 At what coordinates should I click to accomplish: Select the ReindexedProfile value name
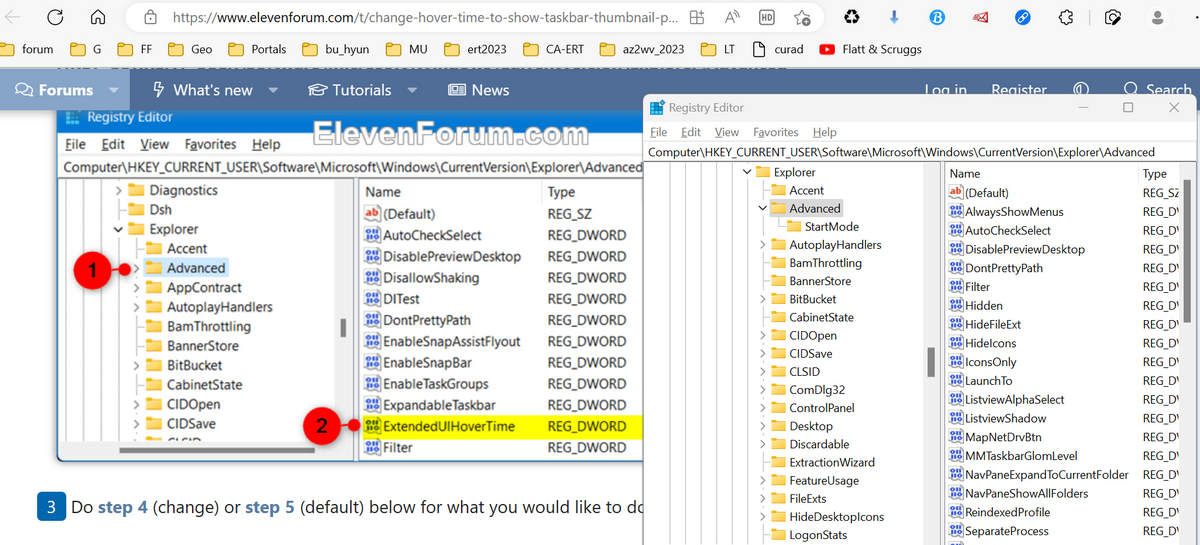(1007, 512)
